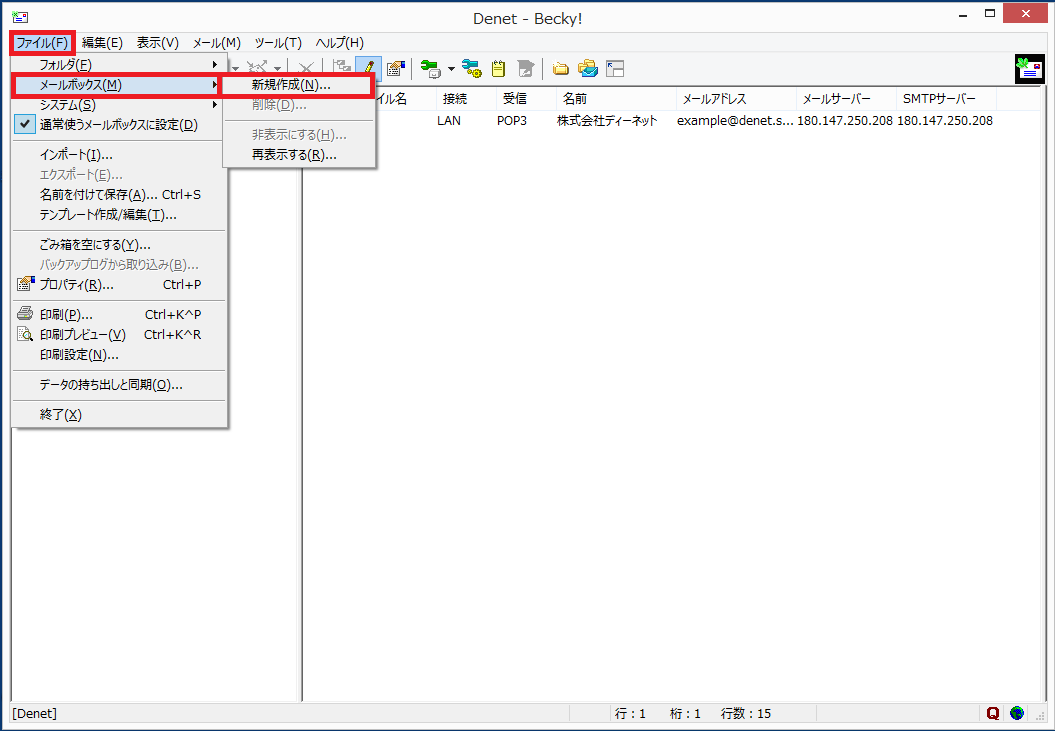The image size is (1055, 731).
Task: Click the POP3 cell in the list
Action: point(512,121)
